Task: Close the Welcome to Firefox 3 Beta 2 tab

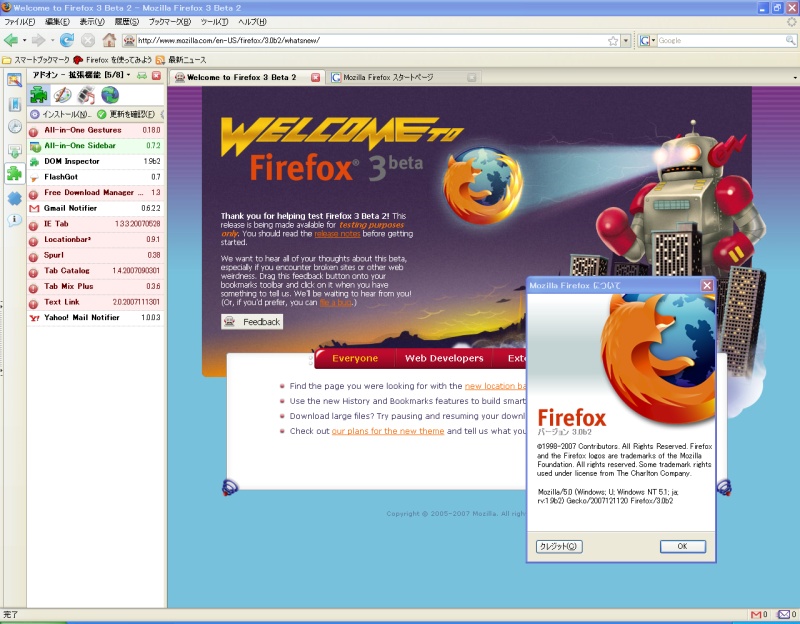Action: pos(316,78)
